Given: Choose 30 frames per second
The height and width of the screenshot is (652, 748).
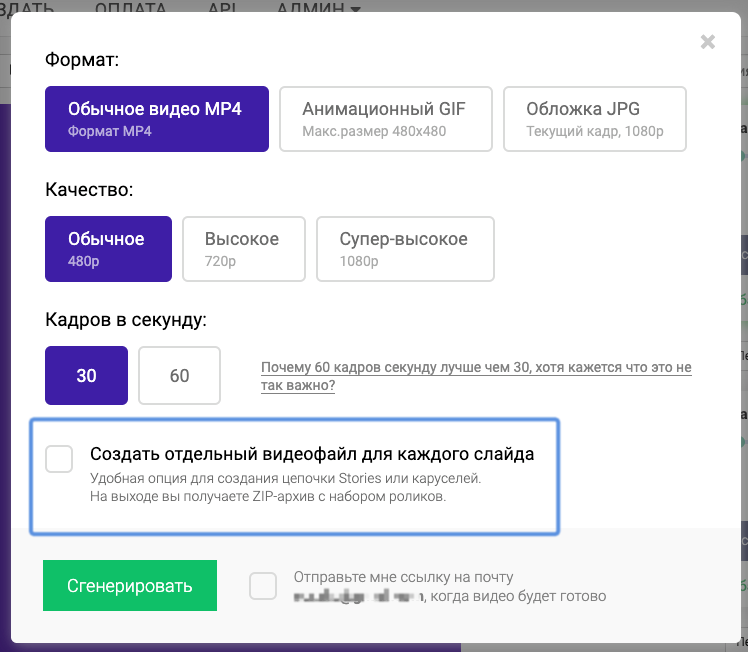Looking at the screenshot, I should click(87, 376).
